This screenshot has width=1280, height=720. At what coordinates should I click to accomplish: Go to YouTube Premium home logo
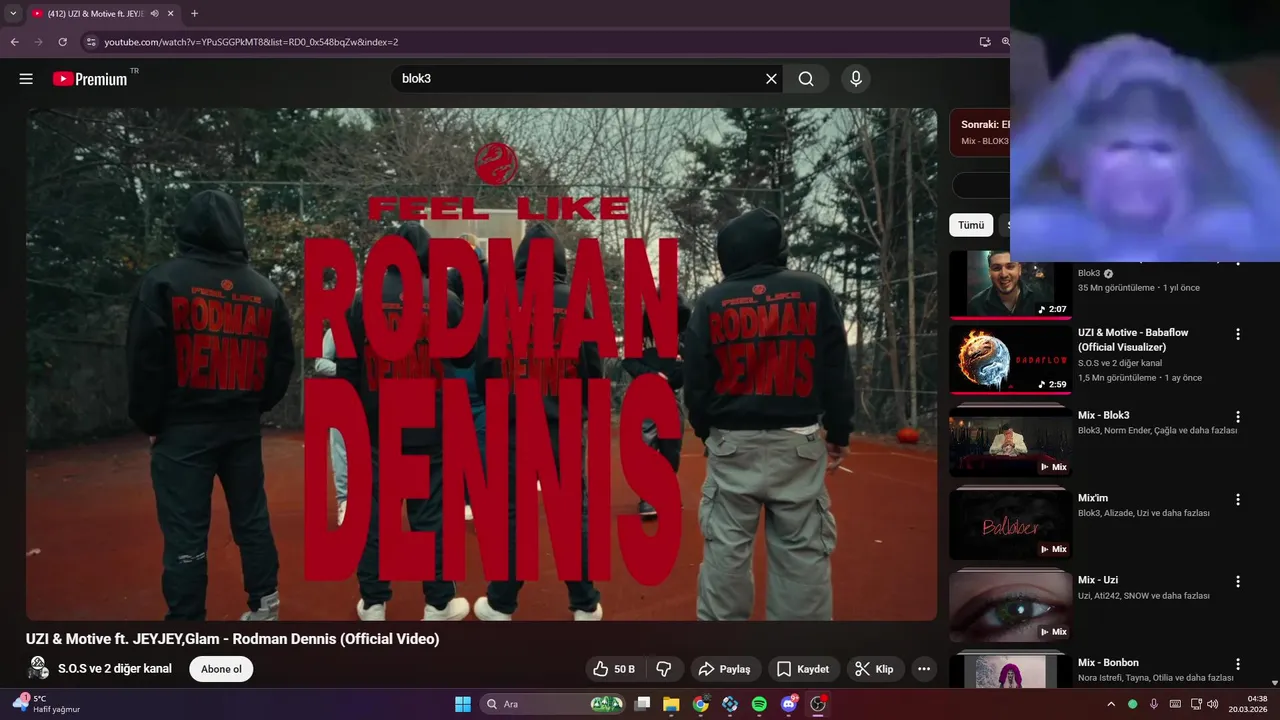[90, 79]
